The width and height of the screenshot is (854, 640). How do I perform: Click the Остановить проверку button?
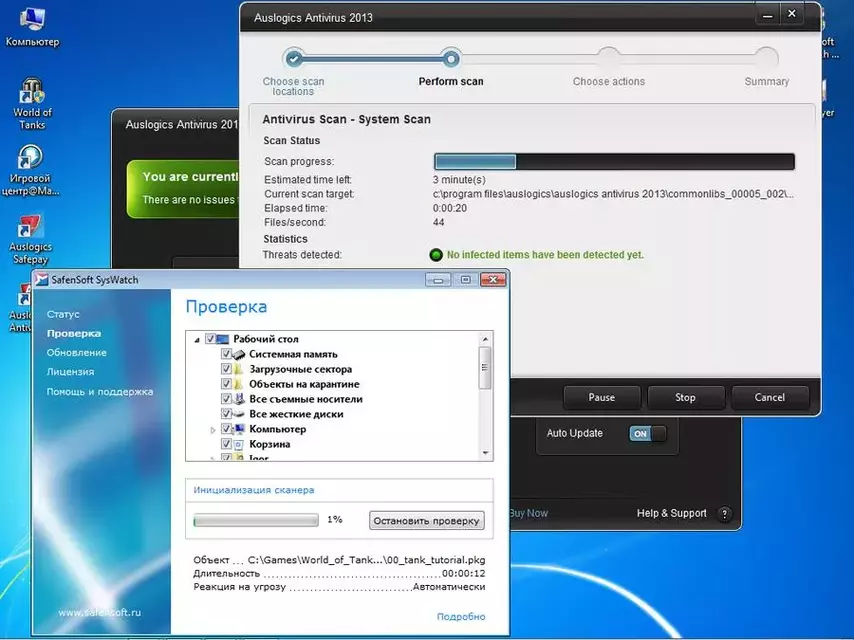426,521
